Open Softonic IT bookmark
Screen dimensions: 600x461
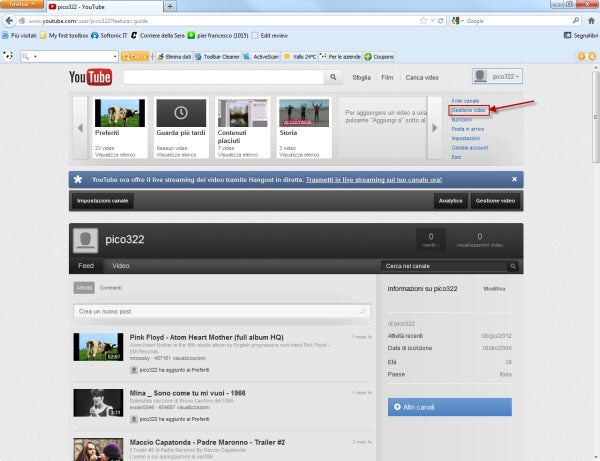tap(109, 36)
